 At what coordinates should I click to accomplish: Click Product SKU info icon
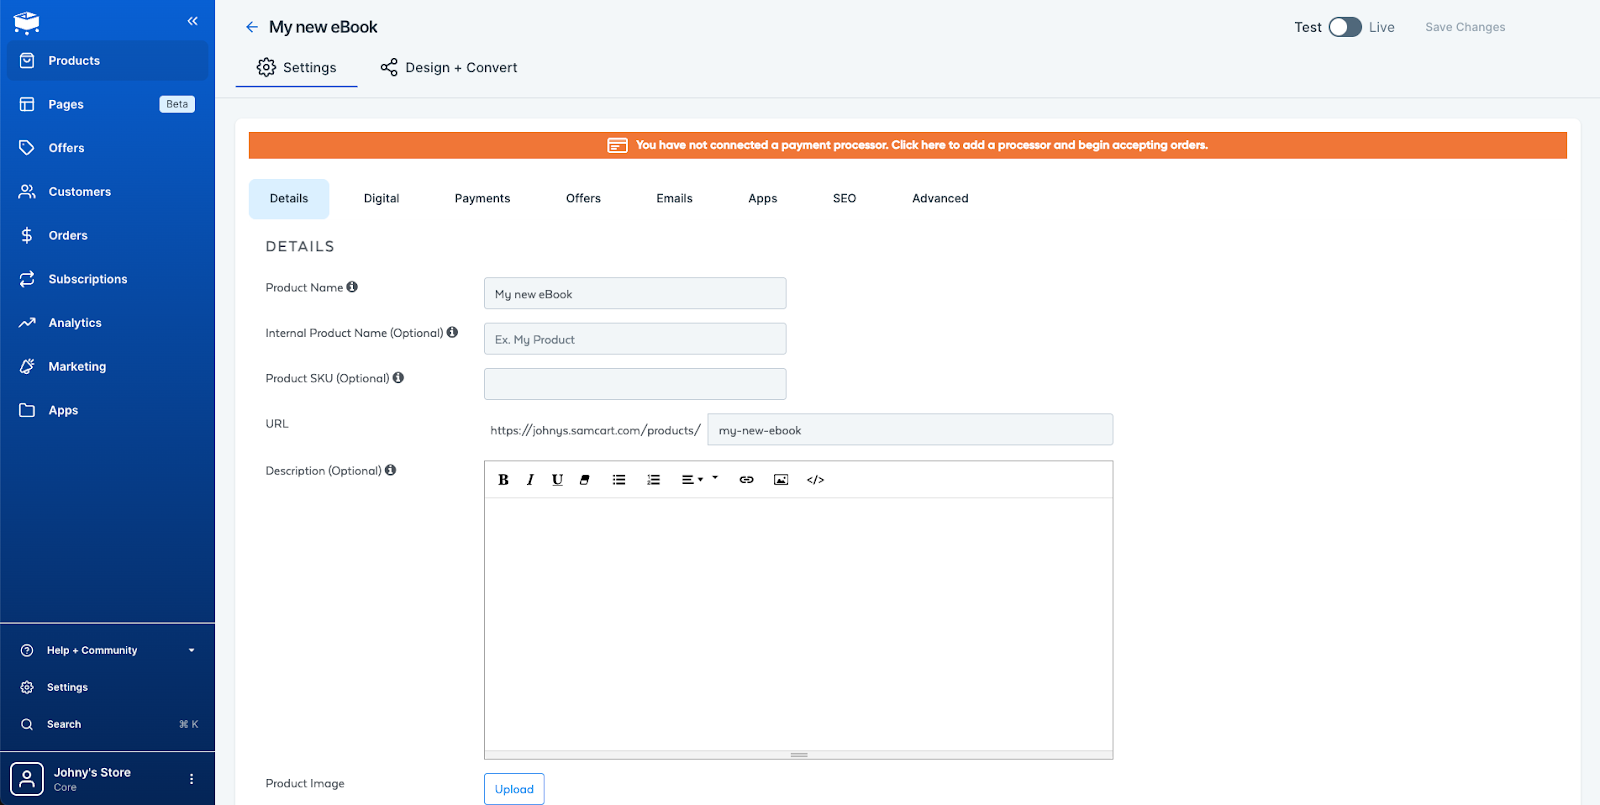398,378
